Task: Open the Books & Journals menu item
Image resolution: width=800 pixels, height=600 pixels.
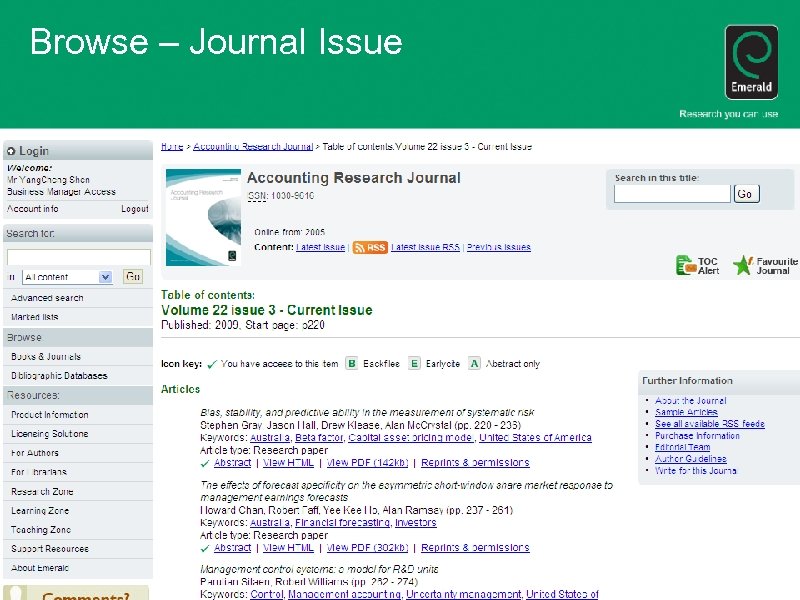Action: (48, 356)
